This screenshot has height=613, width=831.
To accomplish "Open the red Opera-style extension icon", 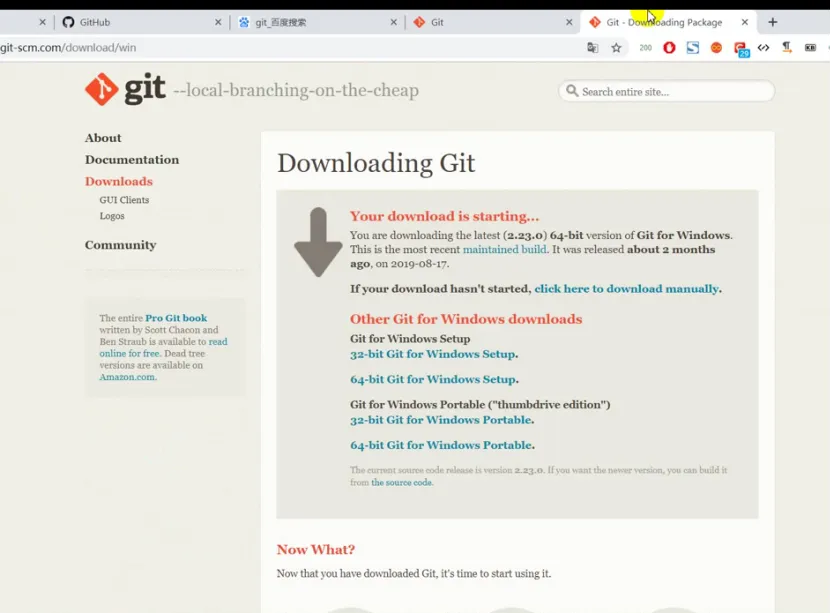I will point(669,48).
